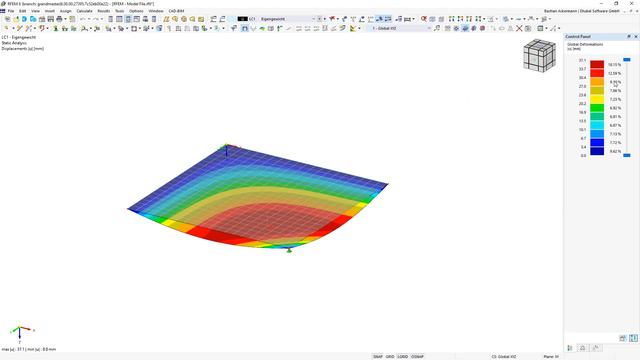Screen dimensions: 640x360
Task: Click the magnifier icon beside the coordinate system box
Action: [x=437, y=29]
